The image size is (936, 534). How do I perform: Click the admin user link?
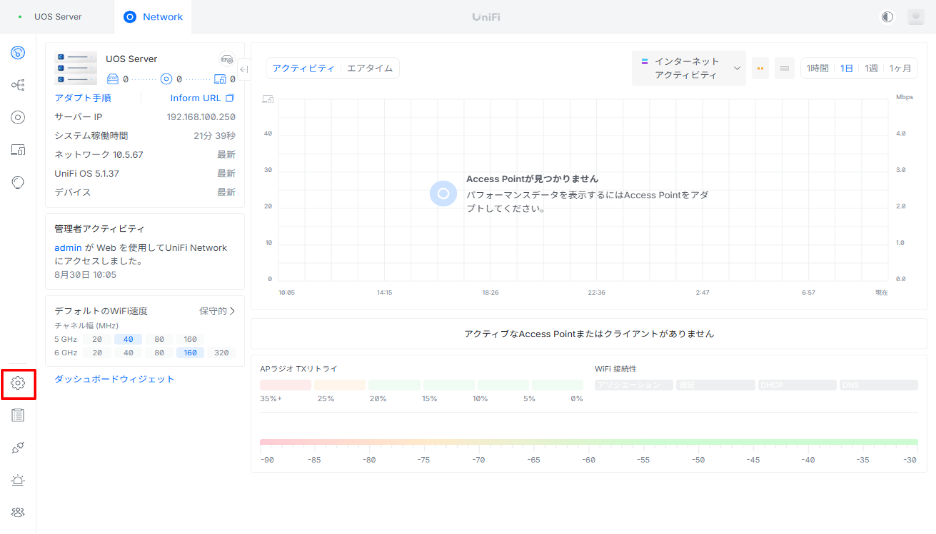point(68,248)
